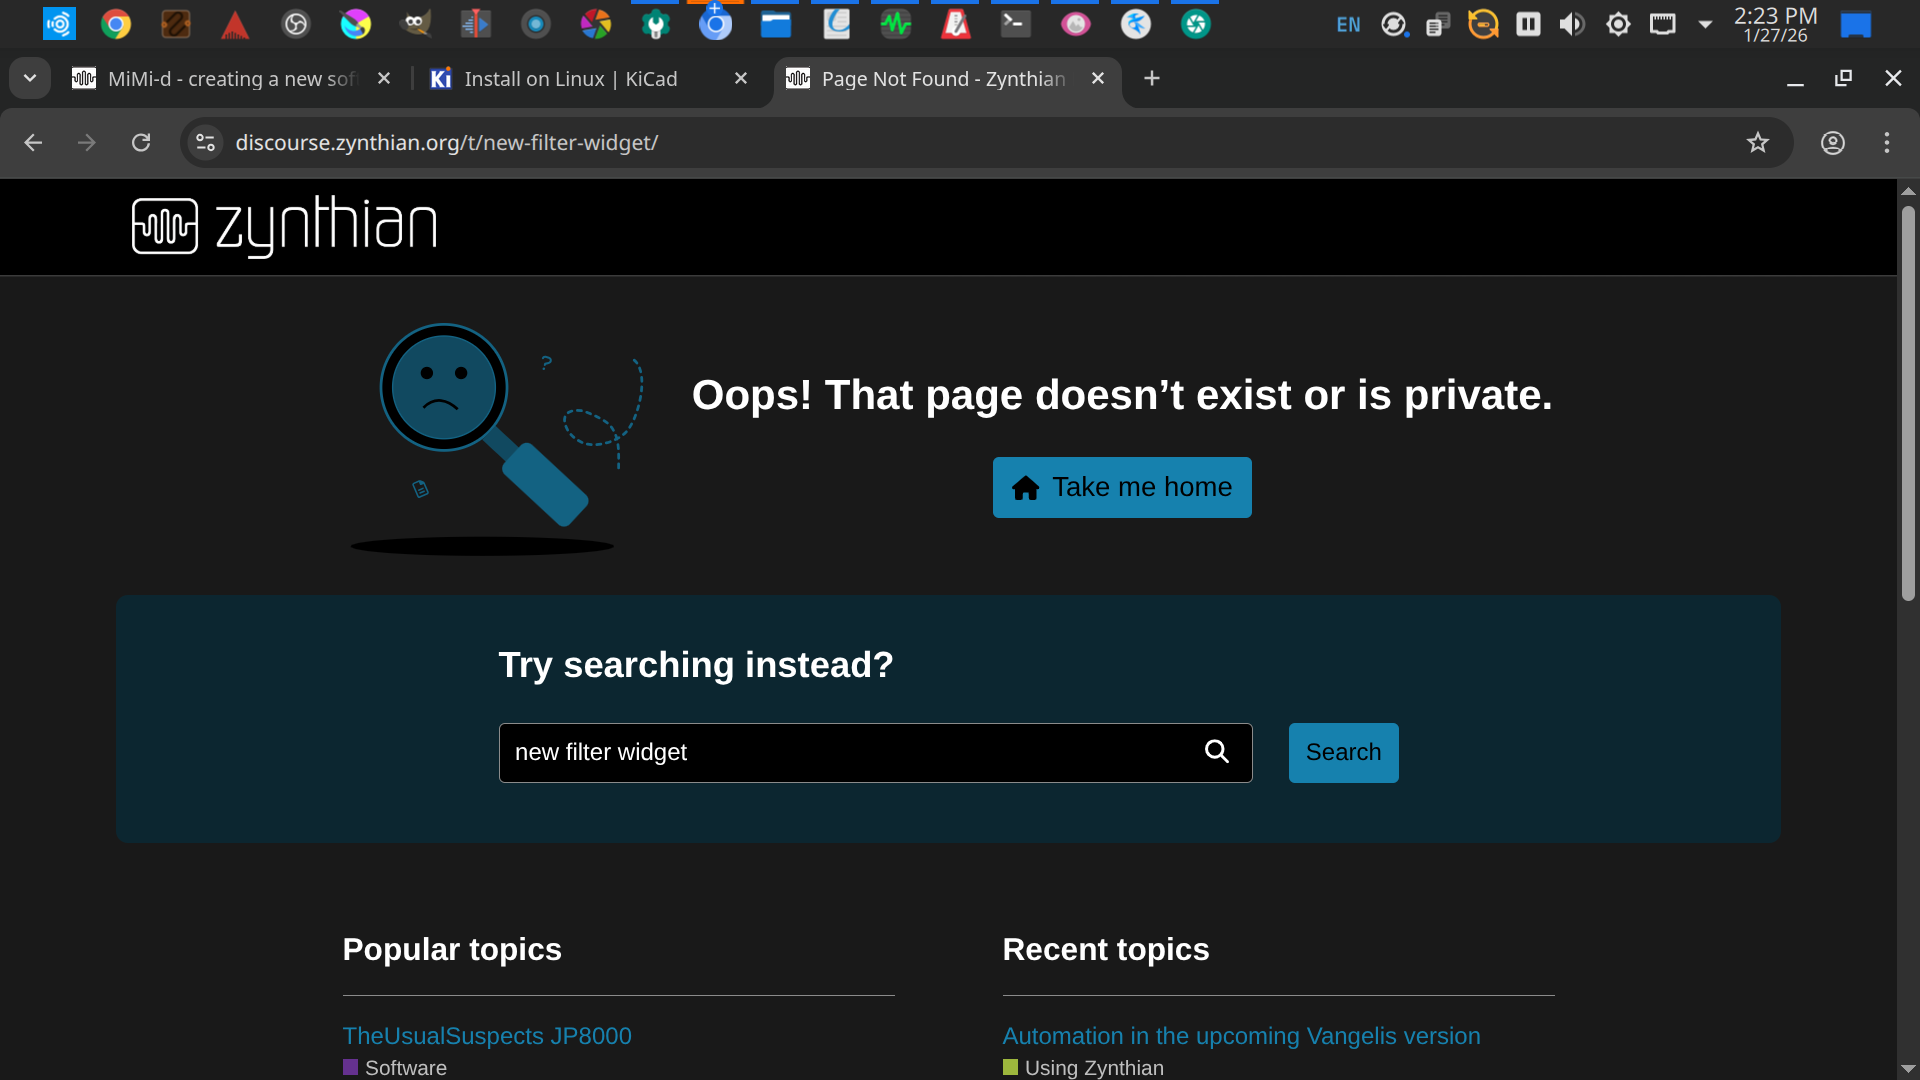Expand the tab search dropdown
This screenshot has height=1080, width=1920.
point(30,78)
